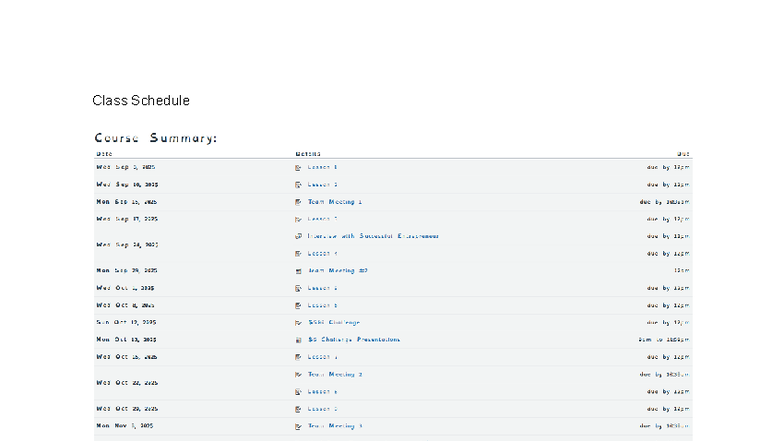
Task: Open the Challenge Presentations link on Oct 13
Action: tap(354, 340)
